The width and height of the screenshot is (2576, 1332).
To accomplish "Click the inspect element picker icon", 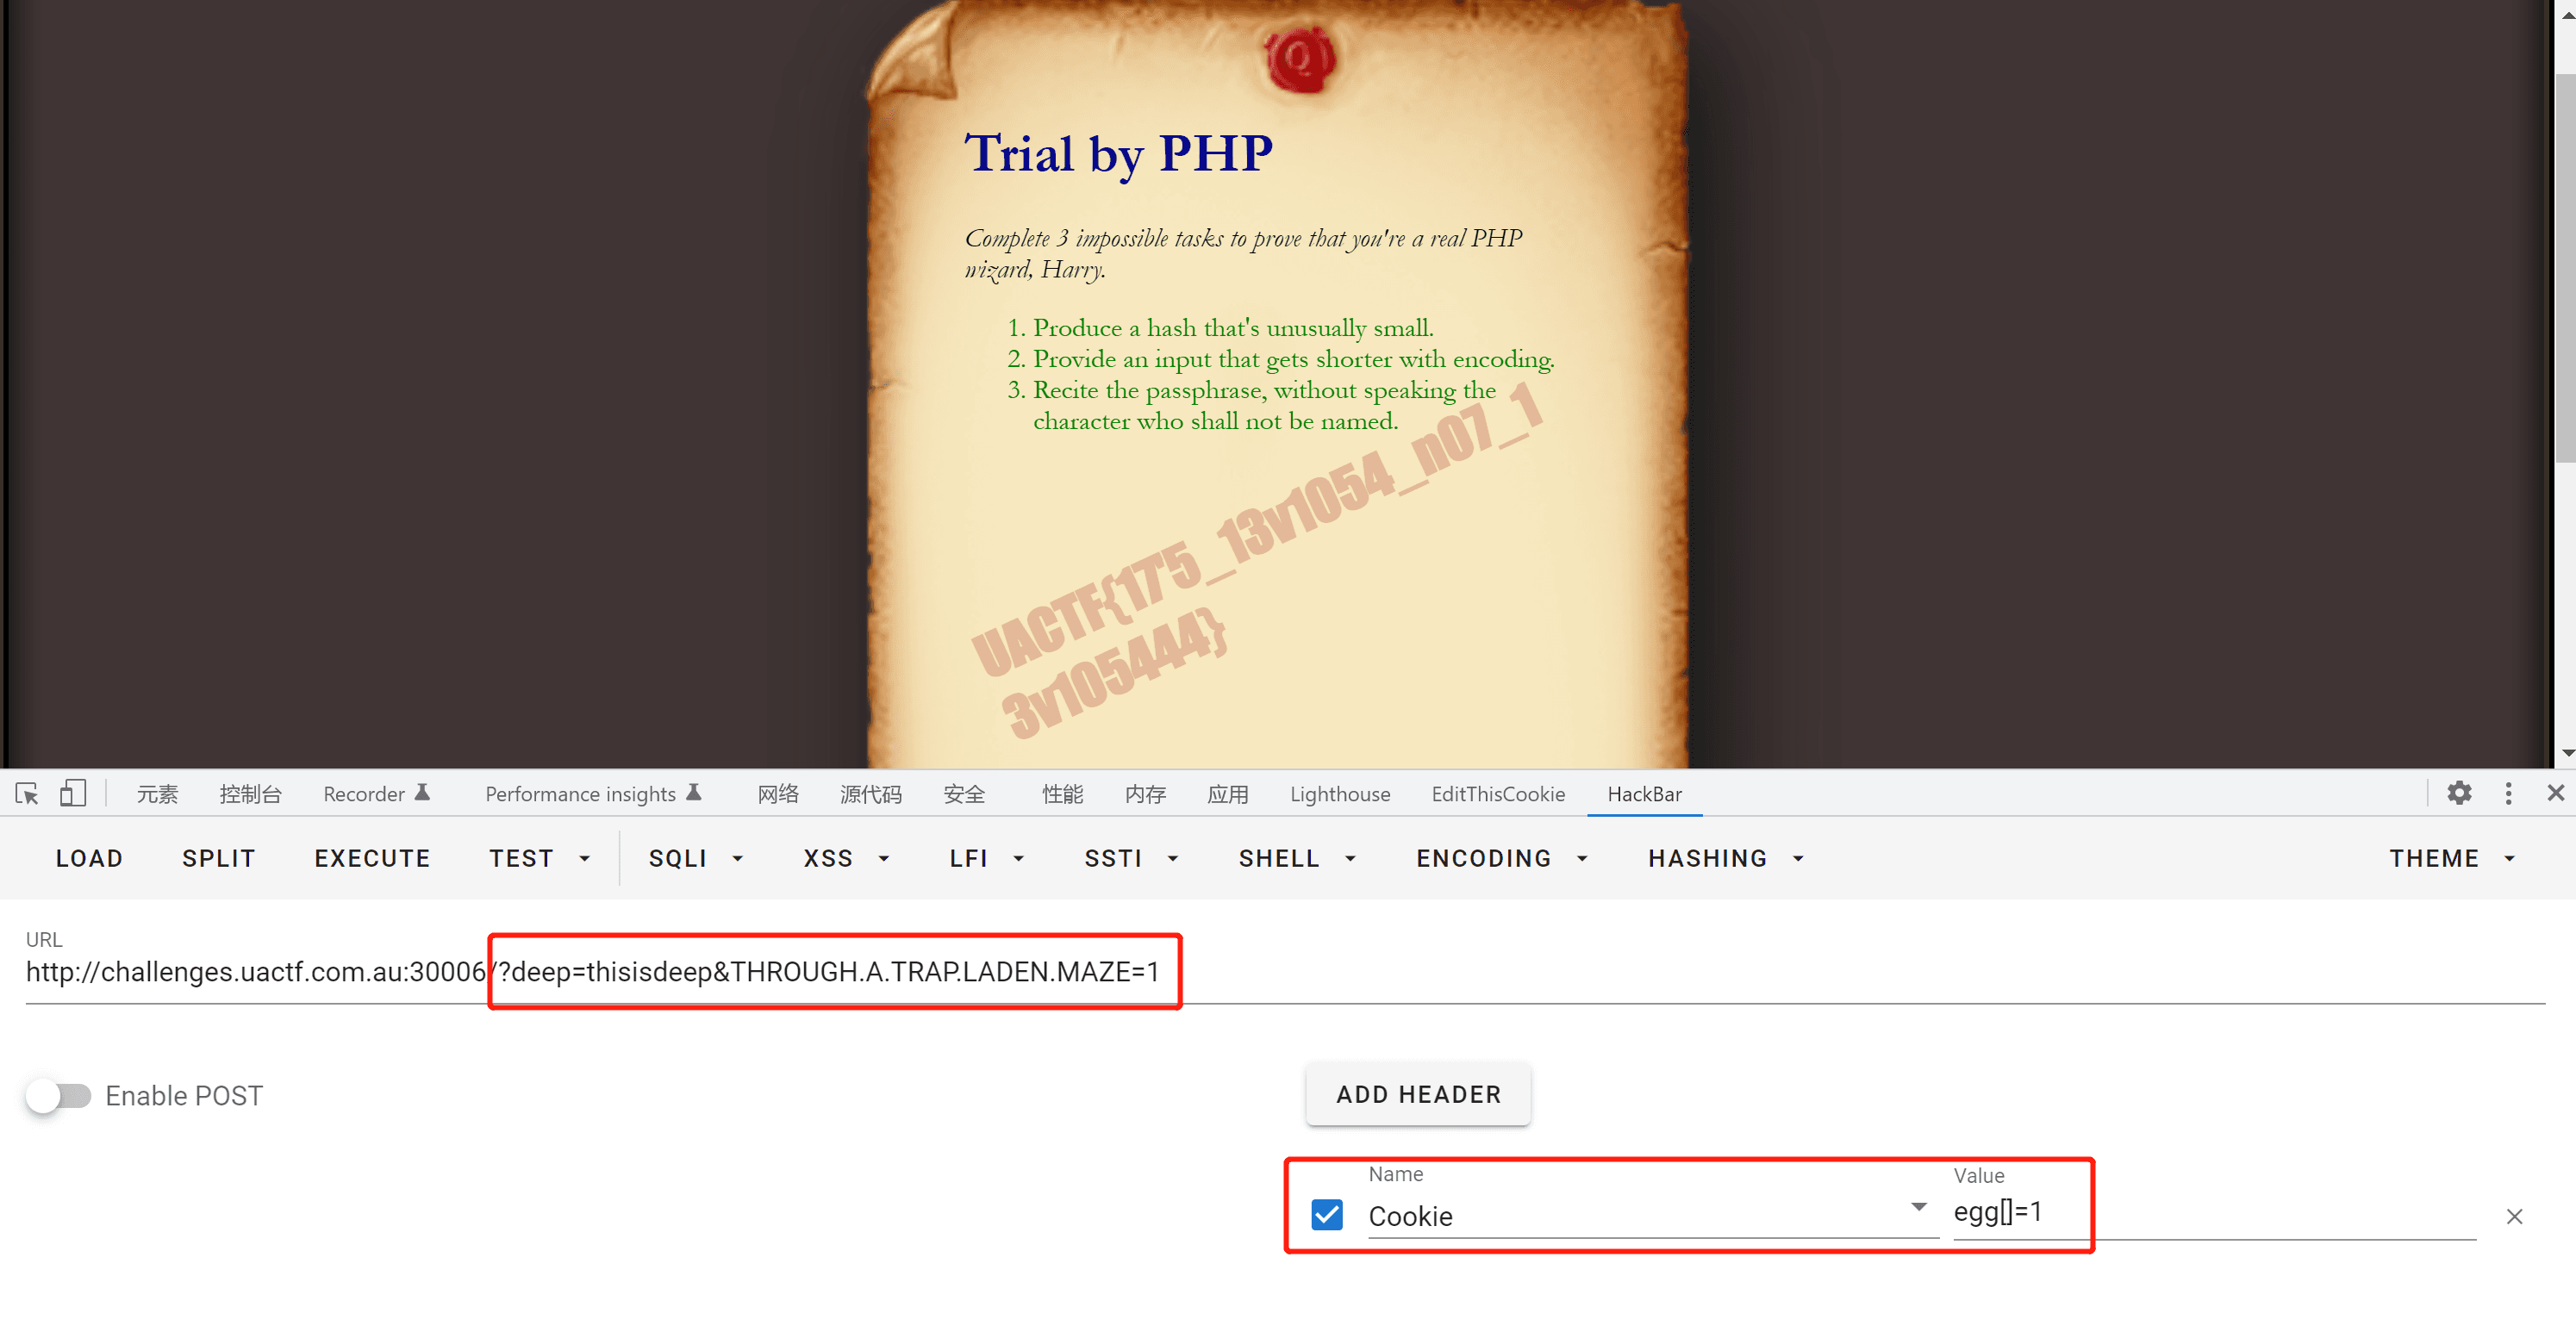I will tap(27, 793).
